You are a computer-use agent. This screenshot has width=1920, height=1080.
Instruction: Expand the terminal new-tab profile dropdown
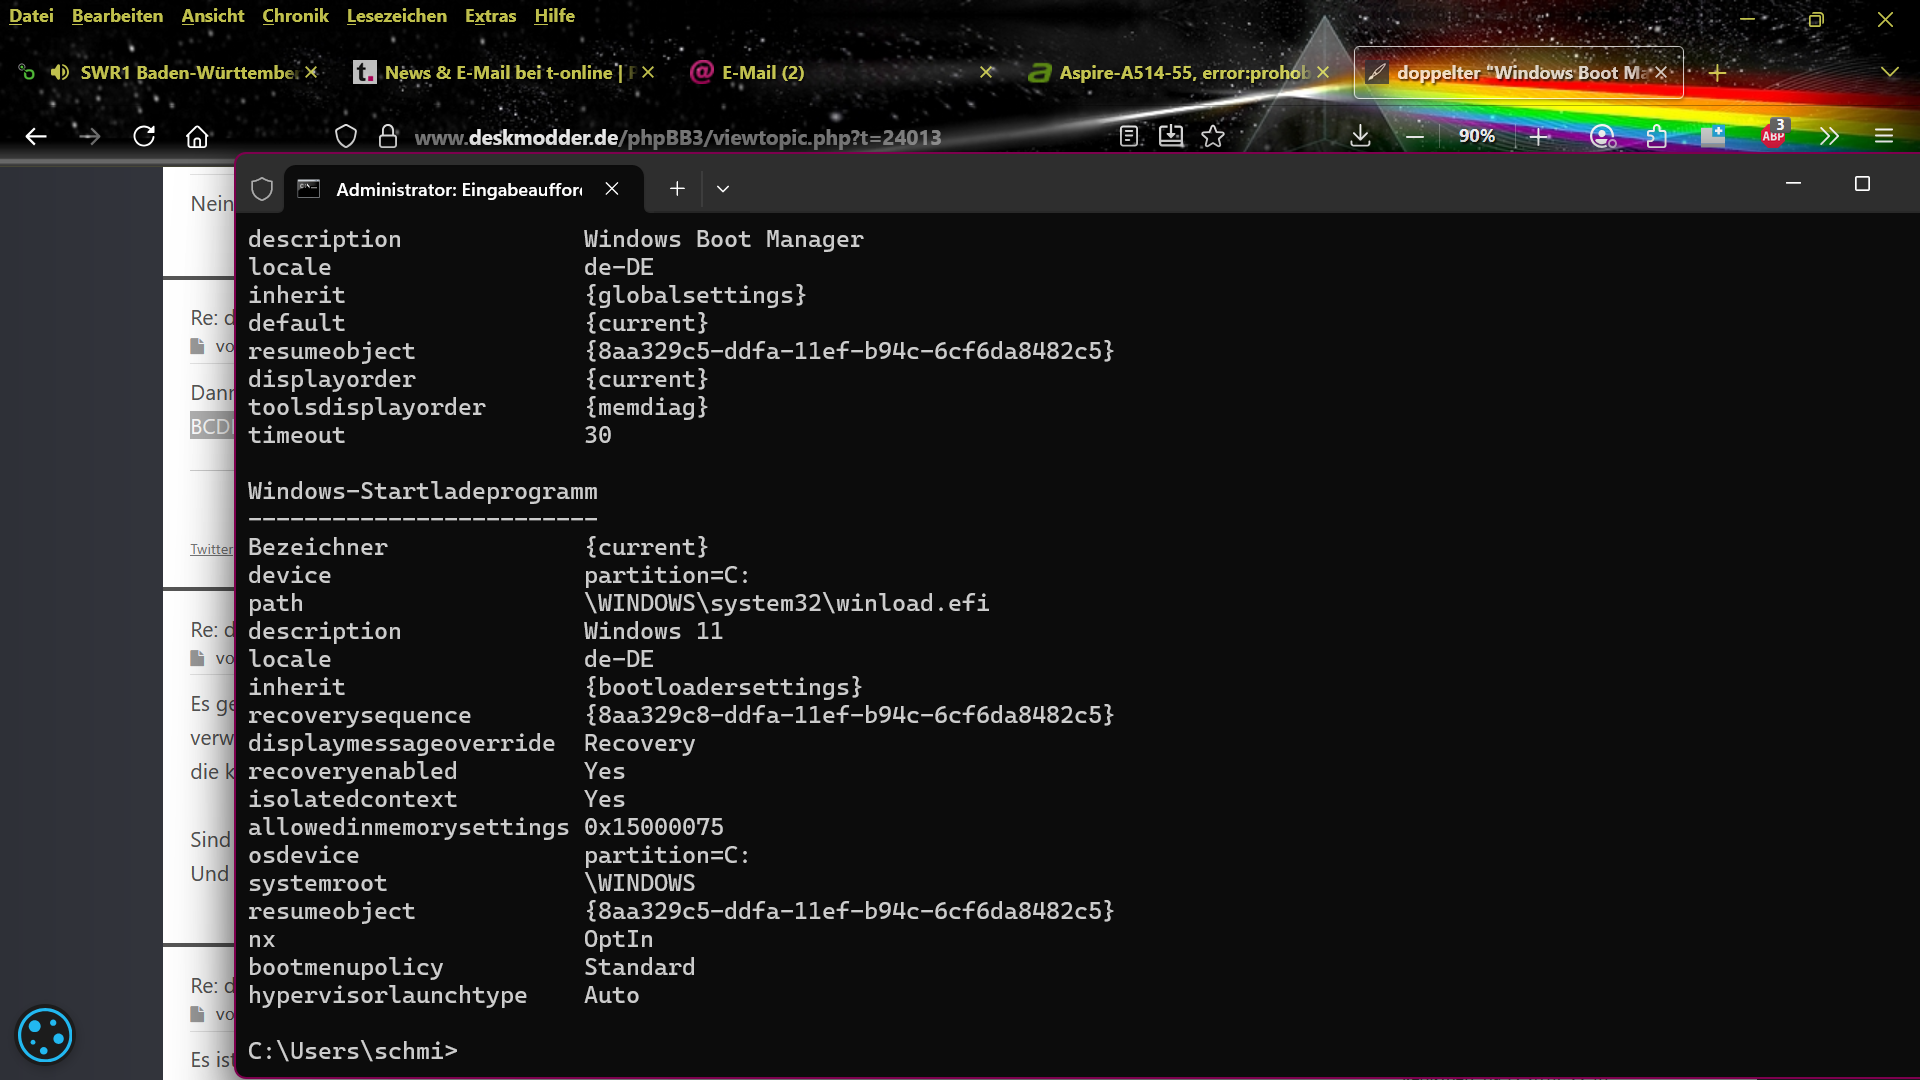tap(723, 189)
